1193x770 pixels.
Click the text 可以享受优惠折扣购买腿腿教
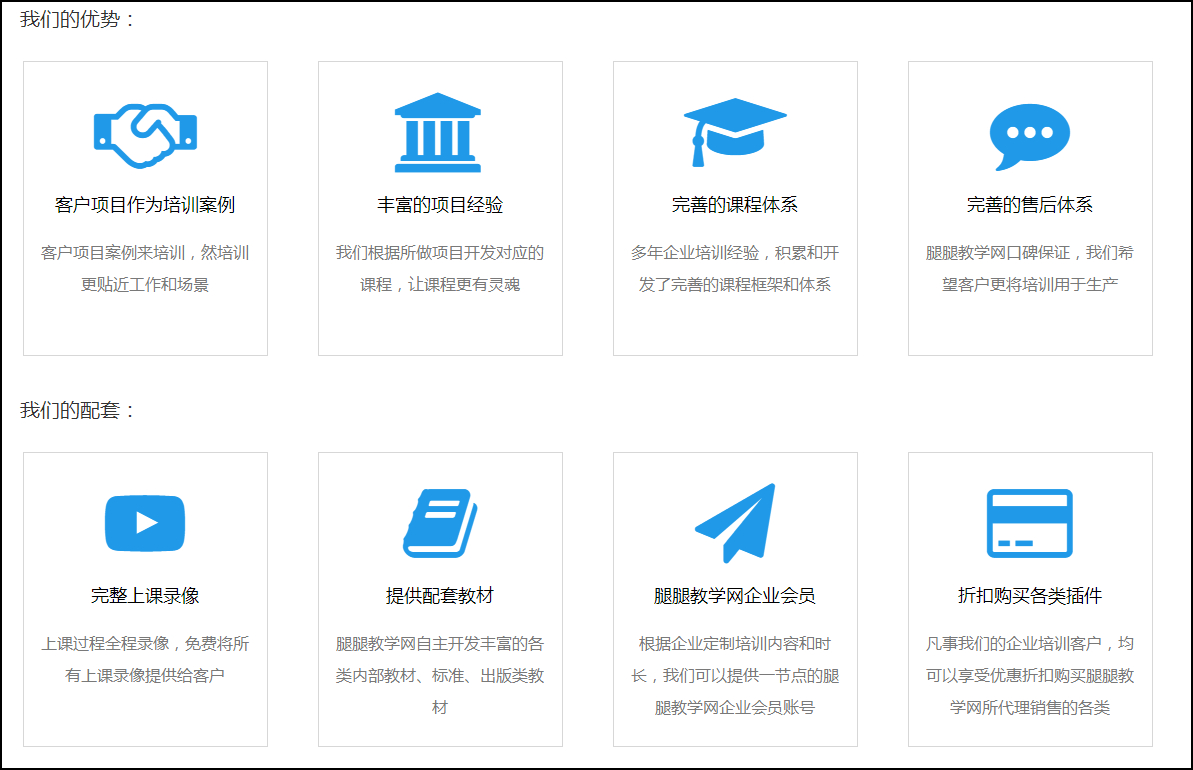pyautogui.click(x=1029, y=676)
